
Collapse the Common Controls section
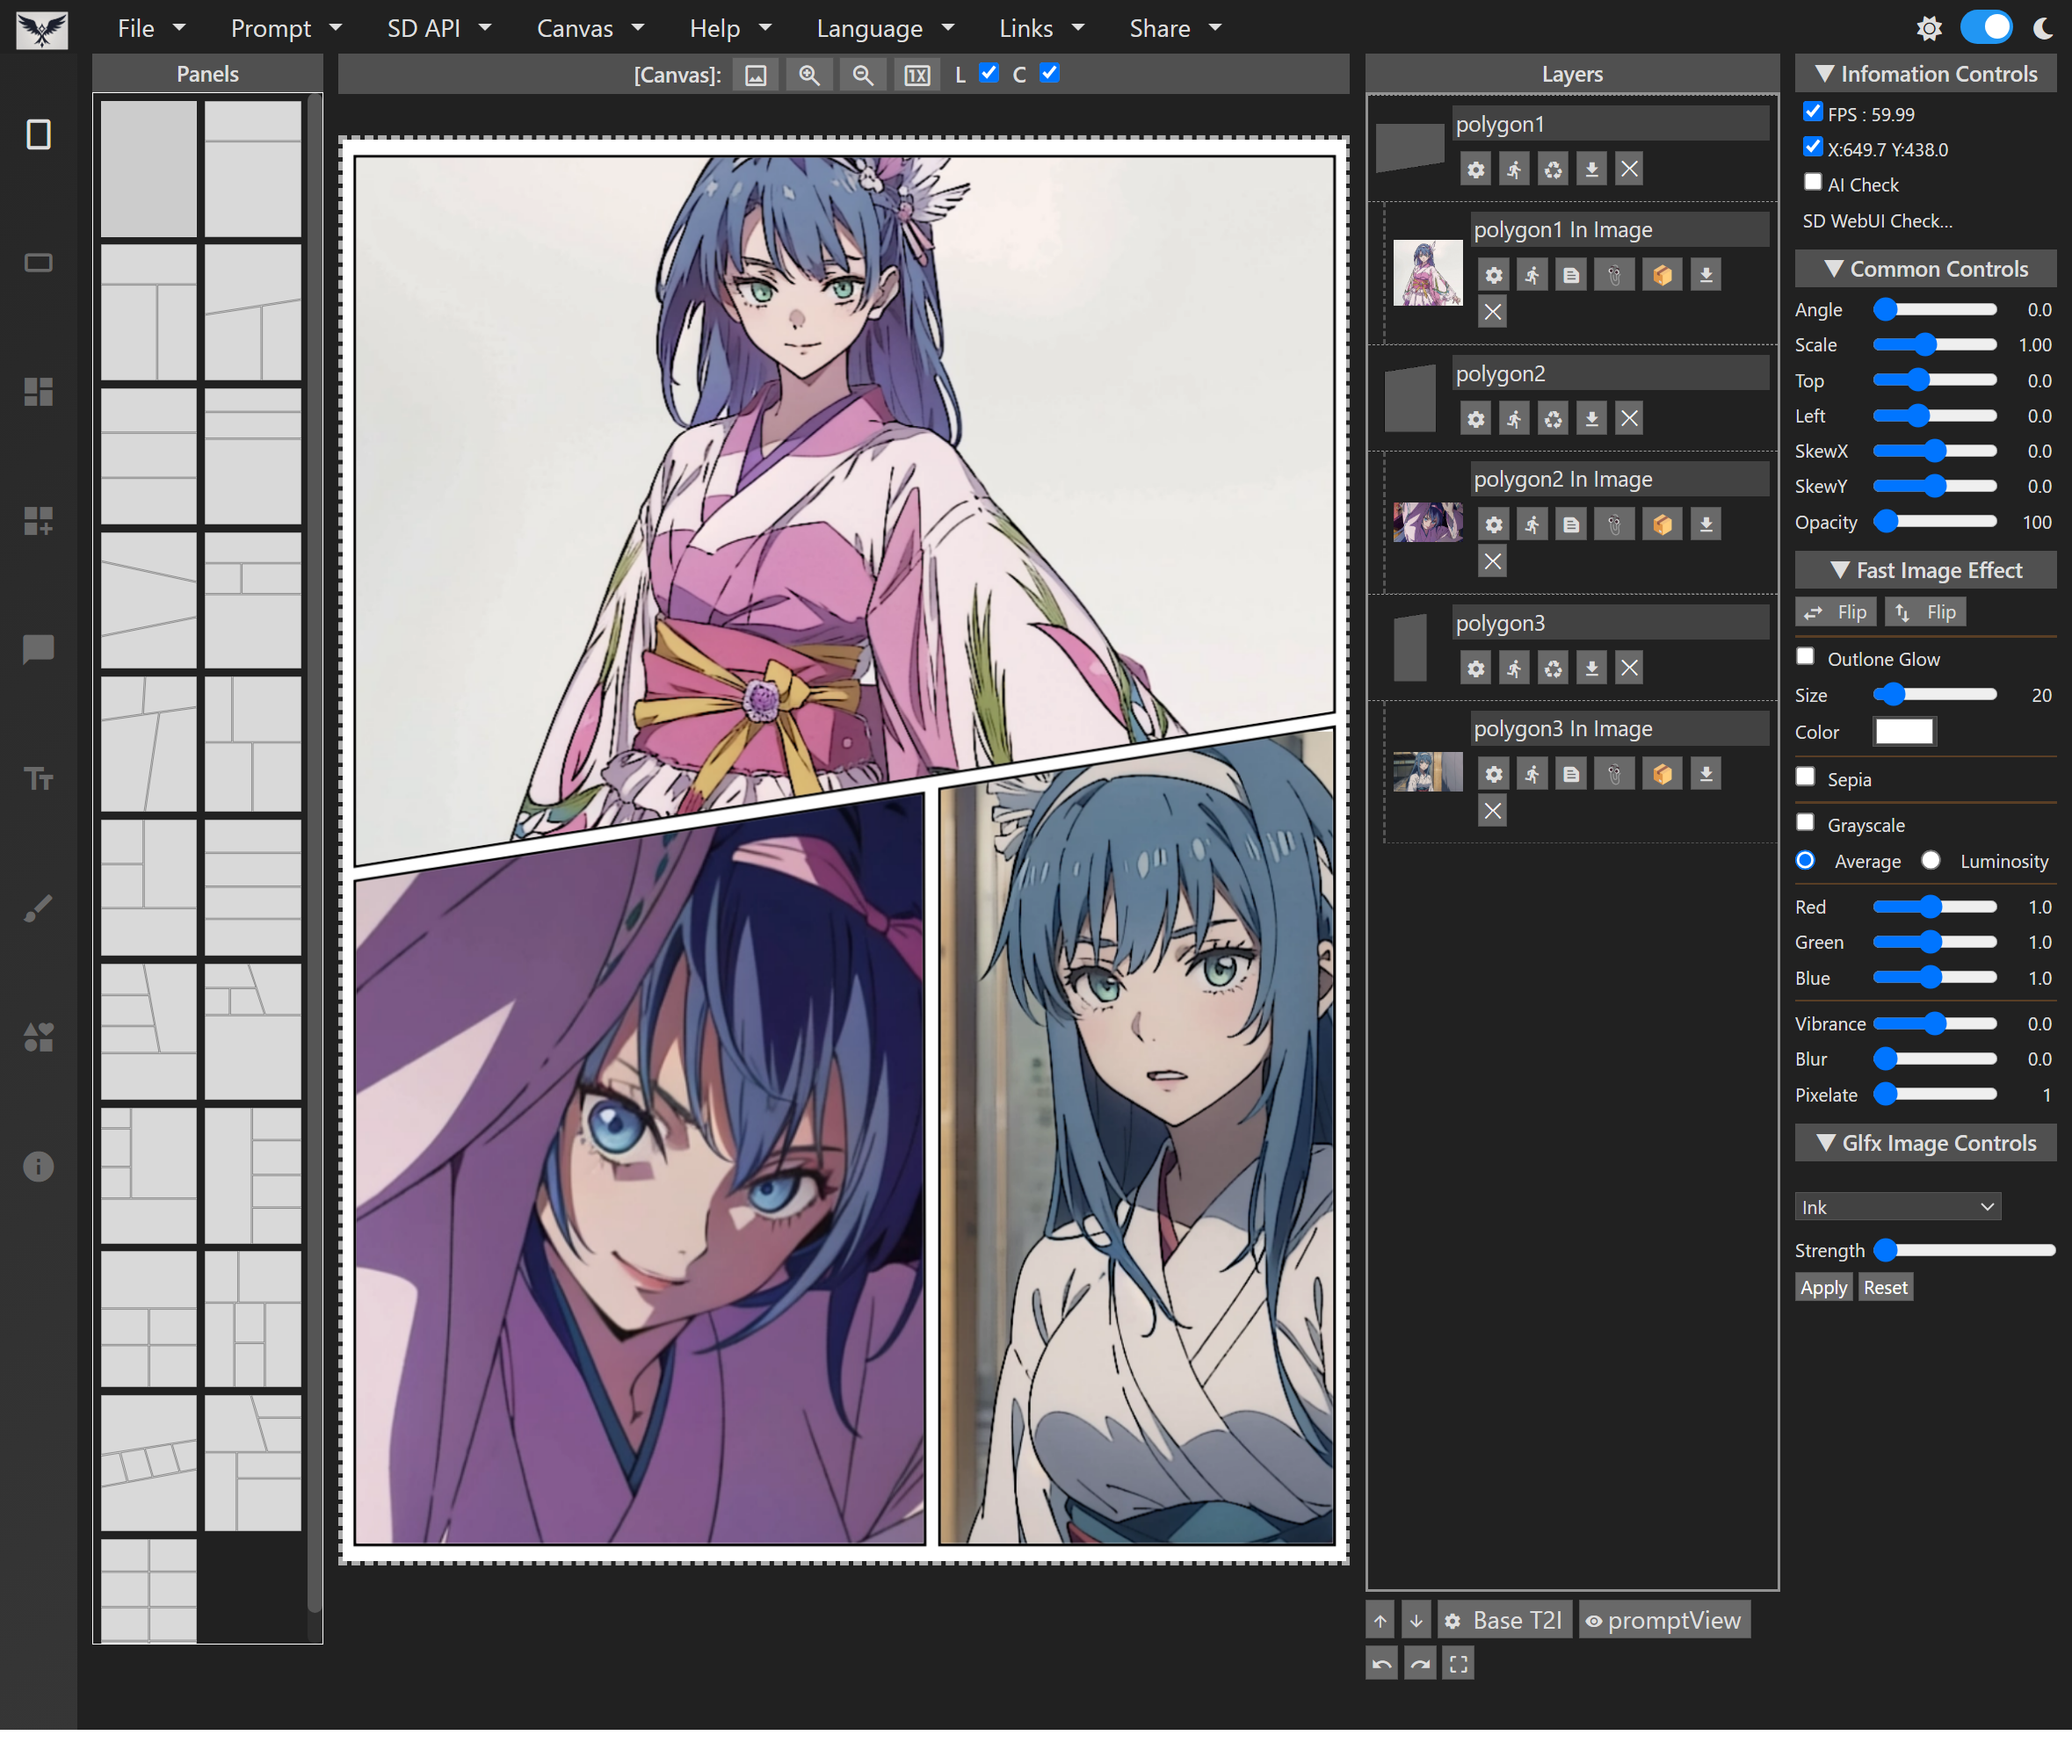1925,269
